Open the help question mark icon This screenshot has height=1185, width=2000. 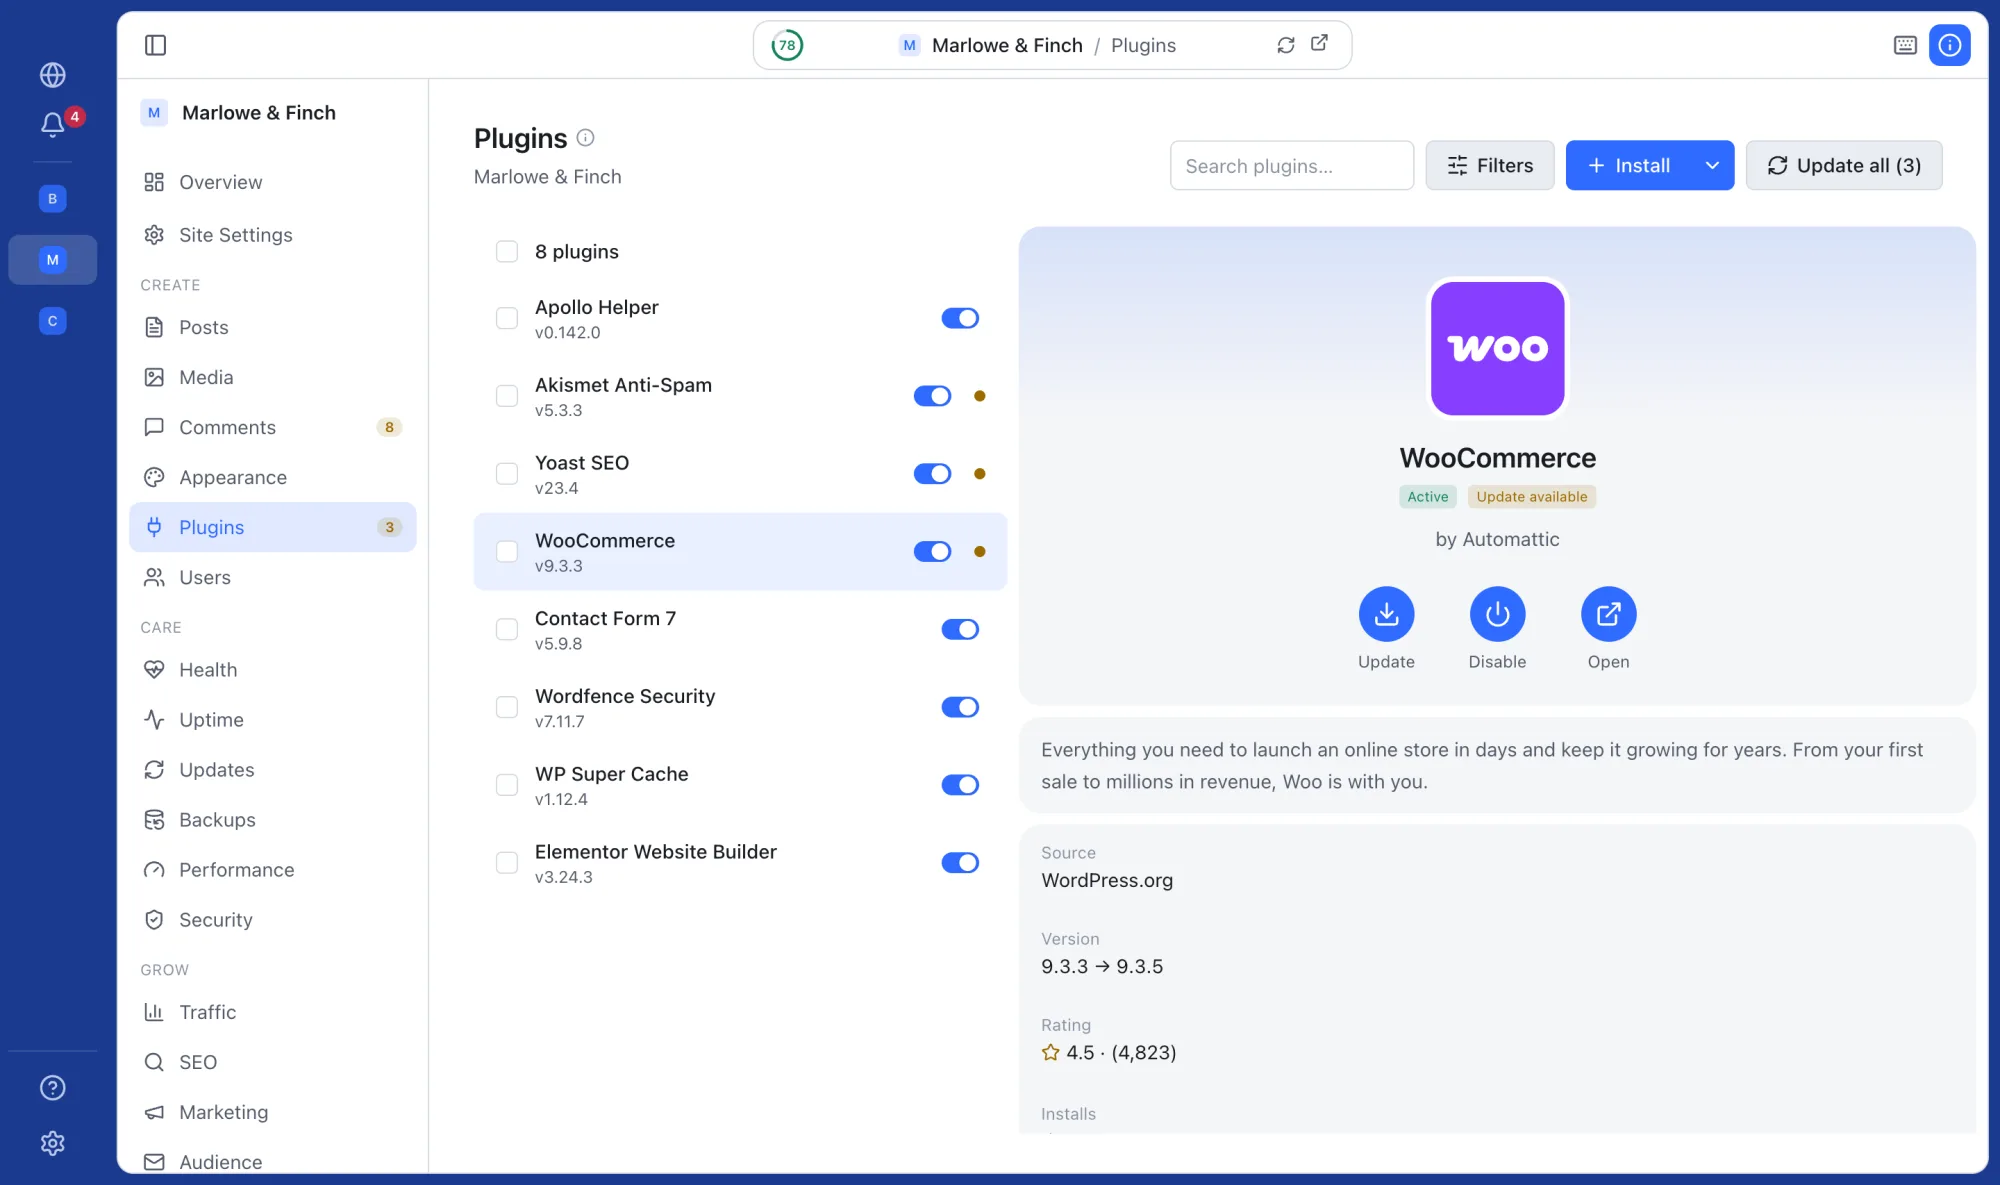(53, 1088)
